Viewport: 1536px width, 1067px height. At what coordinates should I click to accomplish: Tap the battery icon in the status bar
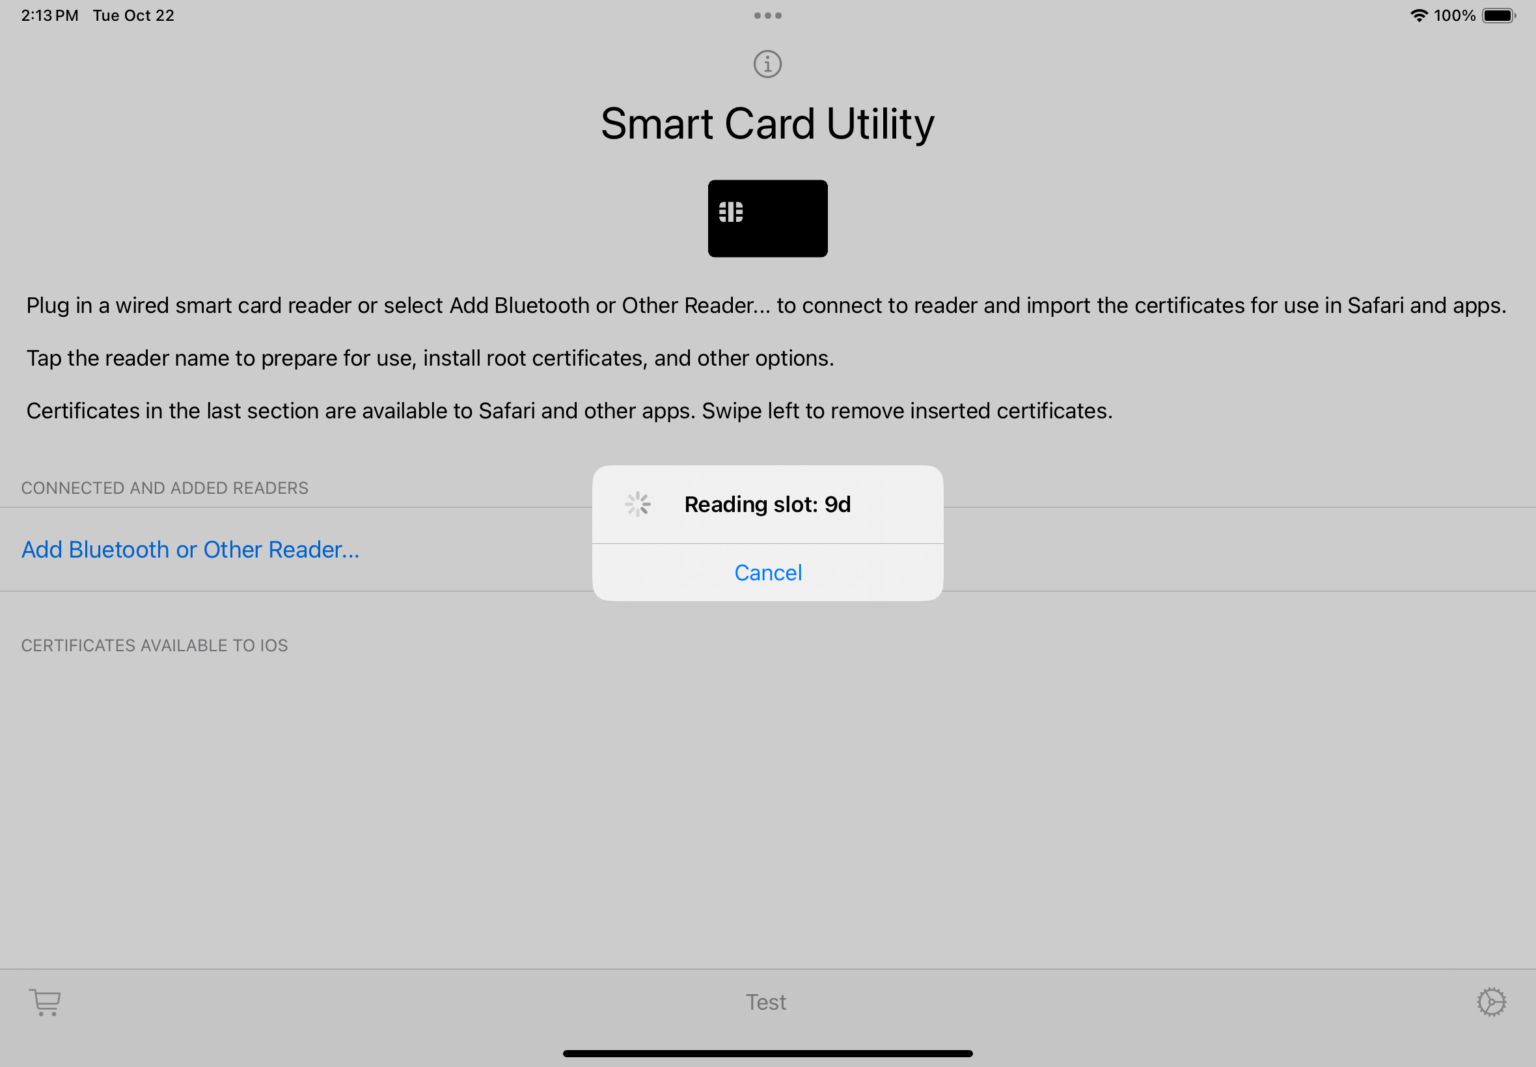point(1497,15)
